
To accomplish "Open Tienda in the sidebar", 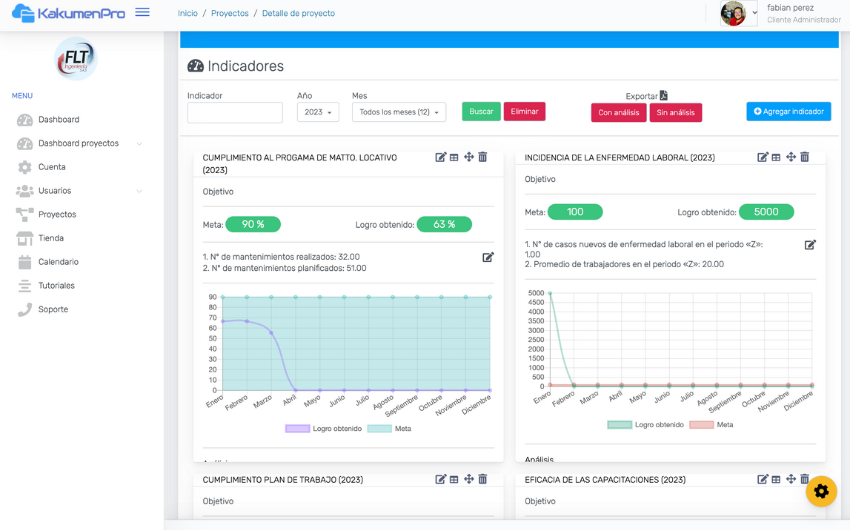I will [x=51, y=238].
